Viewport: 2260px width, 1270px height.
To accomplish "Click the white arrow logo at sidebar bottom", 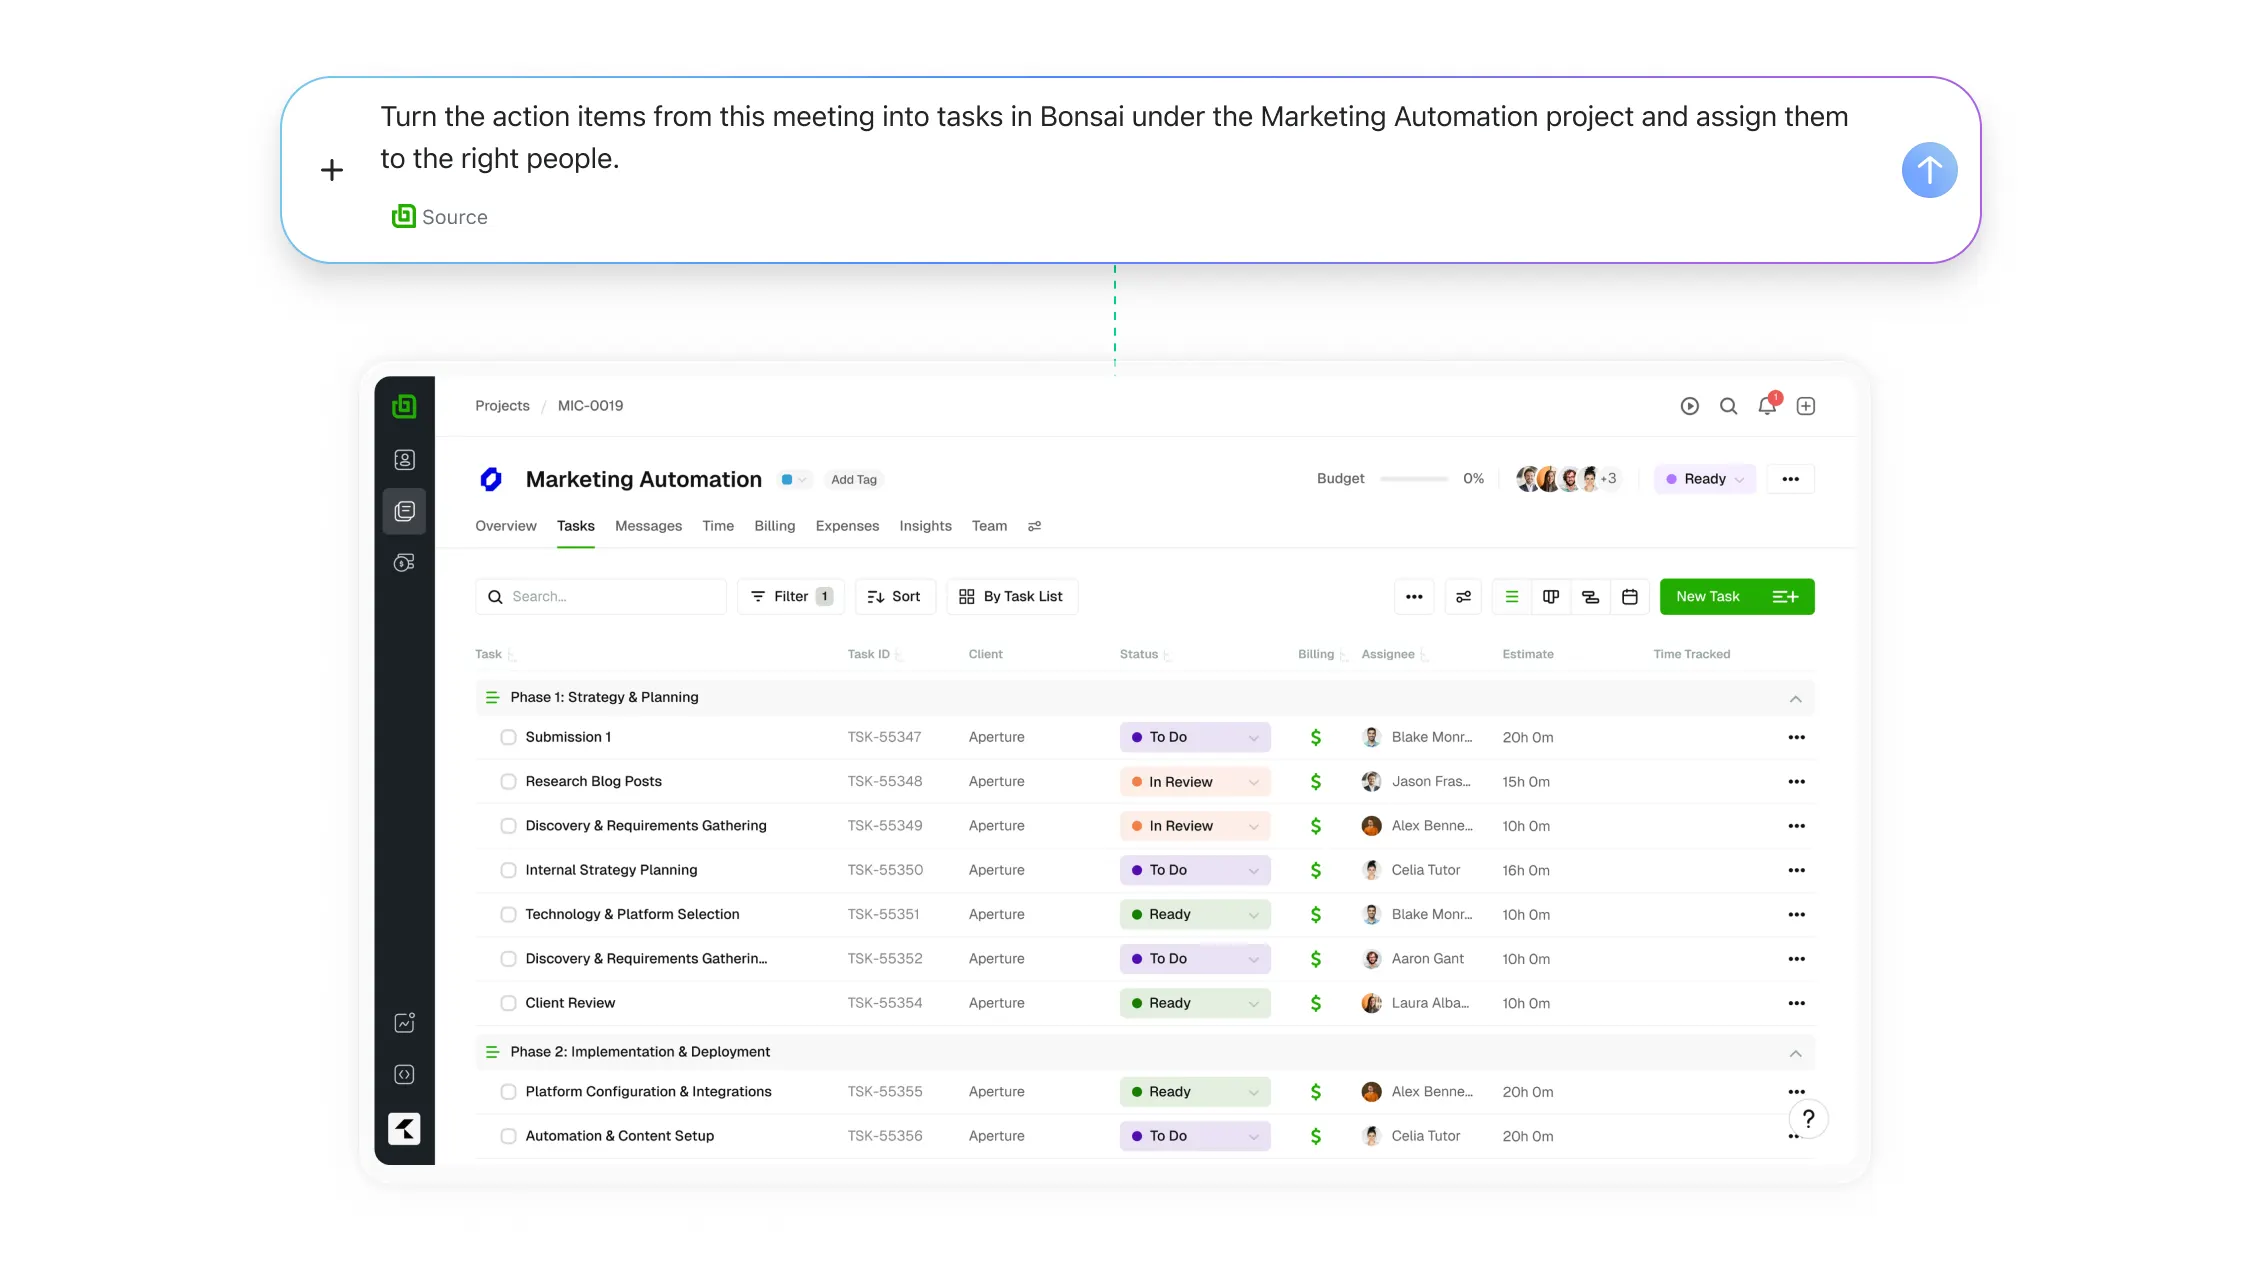I will (x=404, y=1129).
